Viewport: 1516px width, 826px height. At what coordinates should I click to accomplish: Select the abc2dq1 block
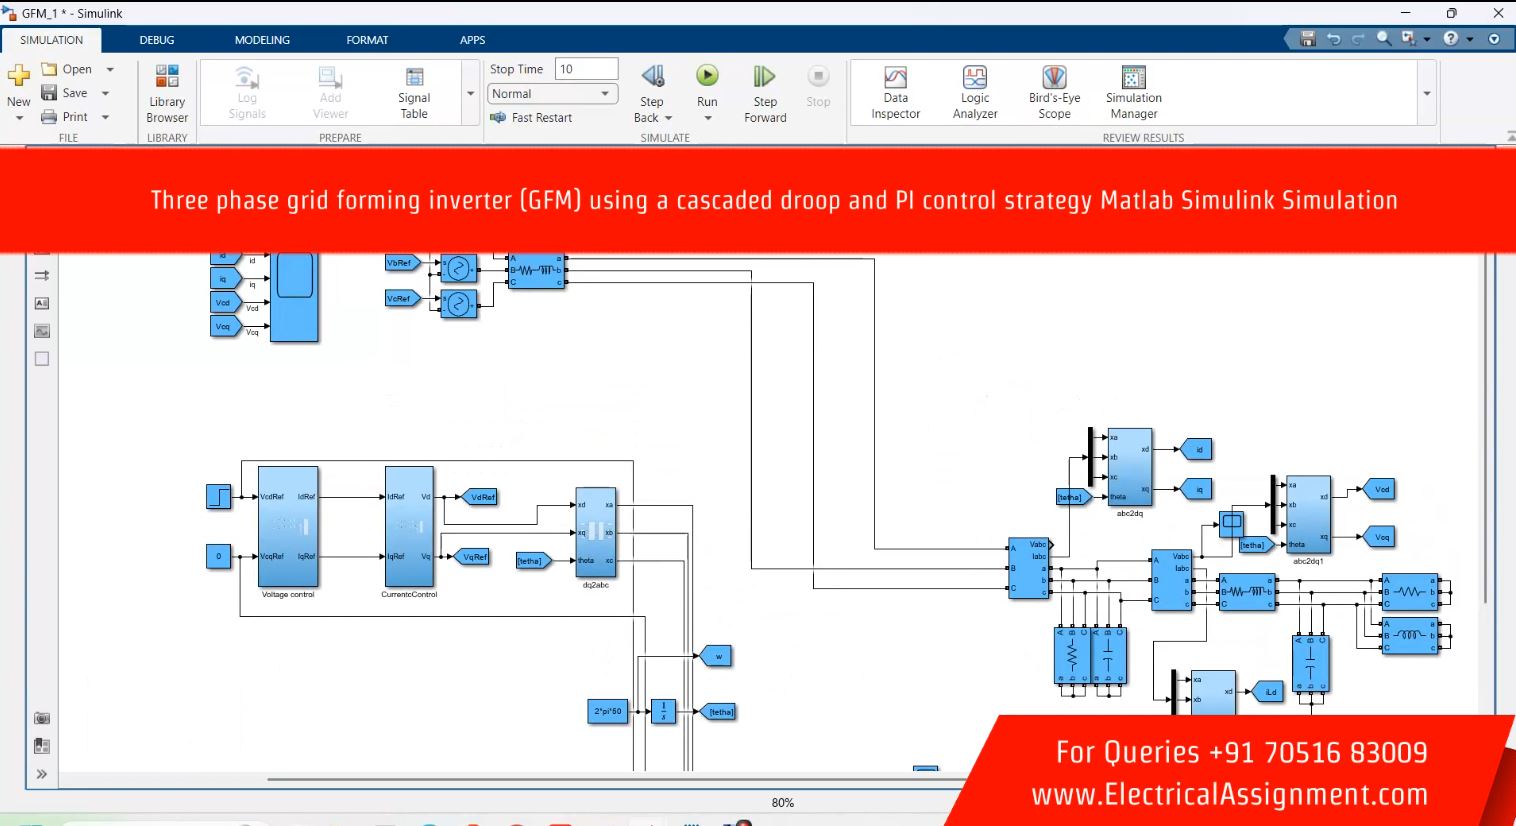click(1308, 515)
